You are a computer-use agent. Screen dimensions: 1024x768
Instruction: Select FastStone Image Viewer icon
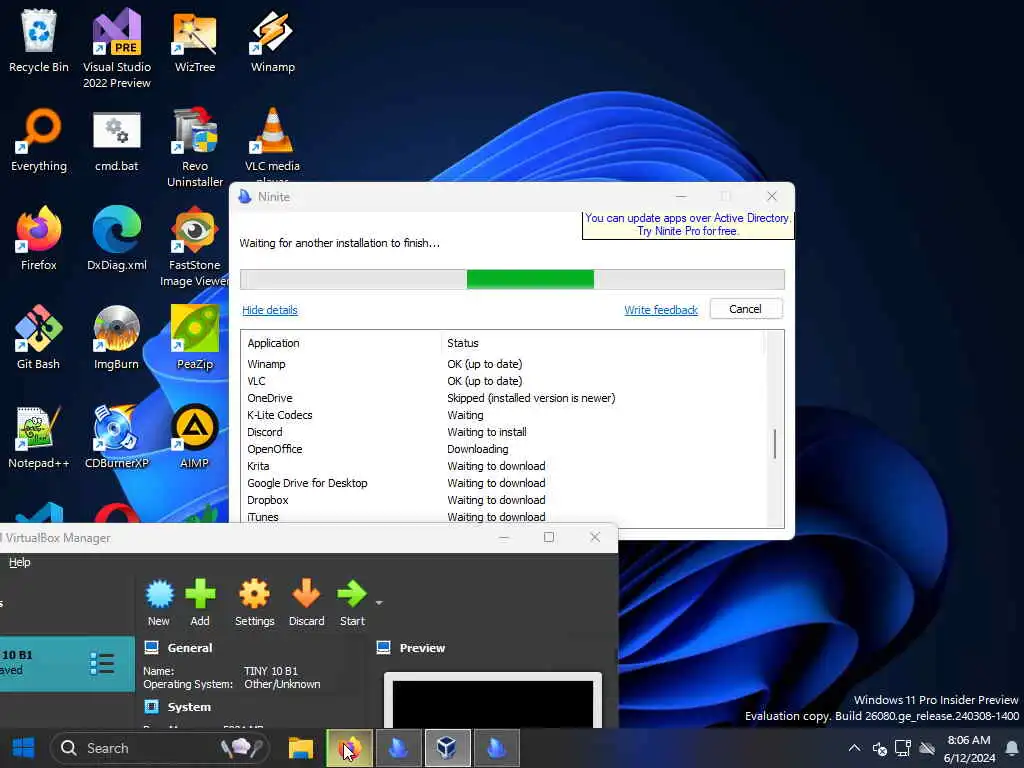(194, 247)
